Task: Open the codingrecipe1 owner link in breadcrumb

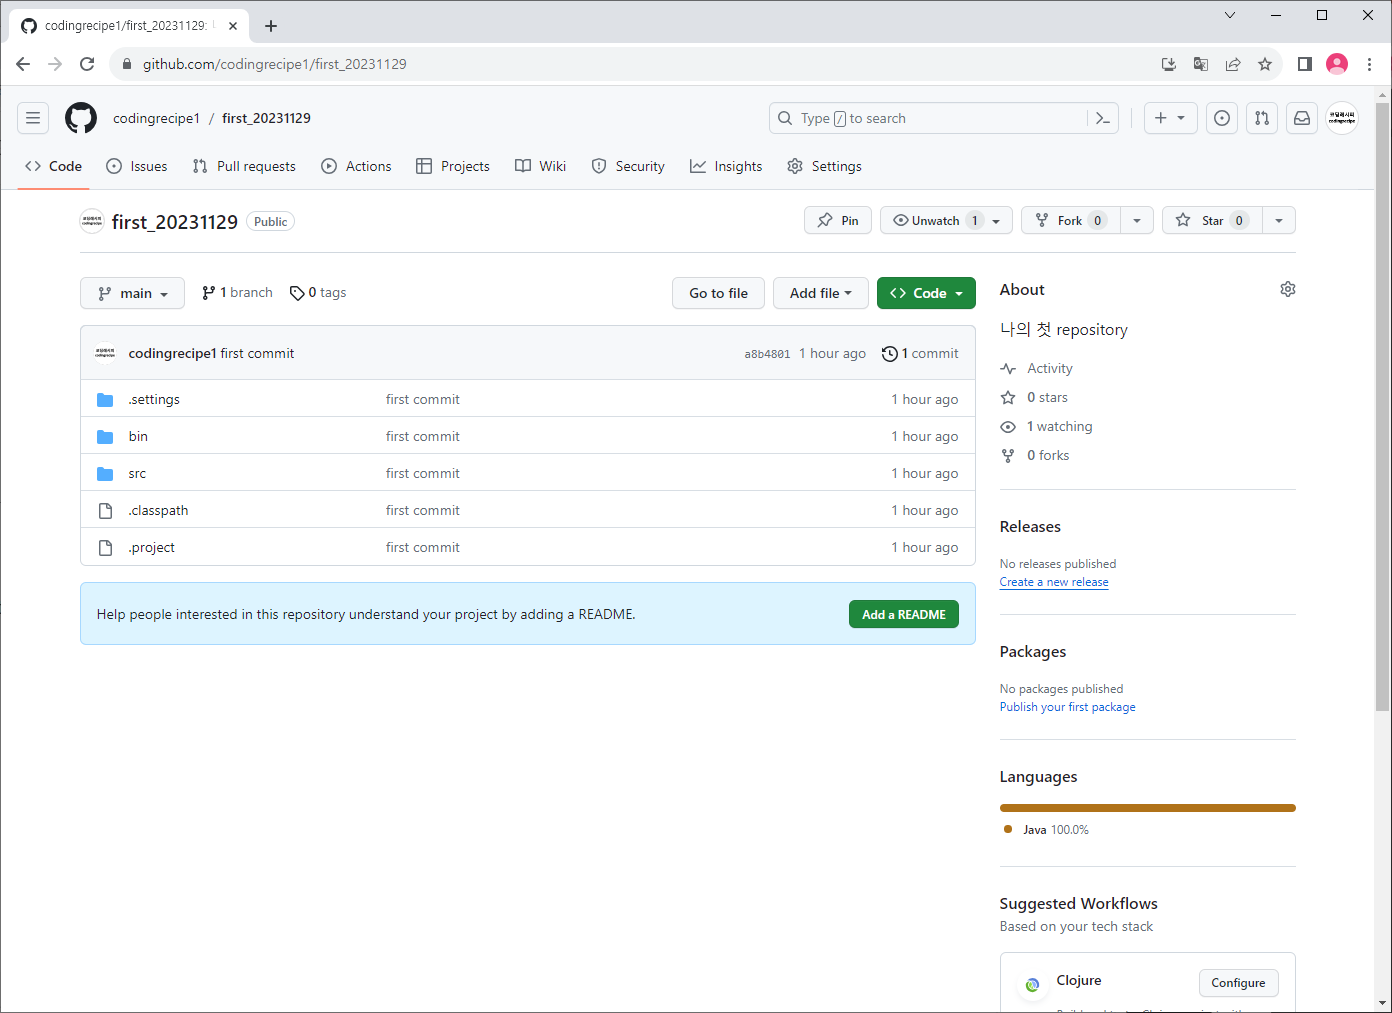Action: point(156,118)
